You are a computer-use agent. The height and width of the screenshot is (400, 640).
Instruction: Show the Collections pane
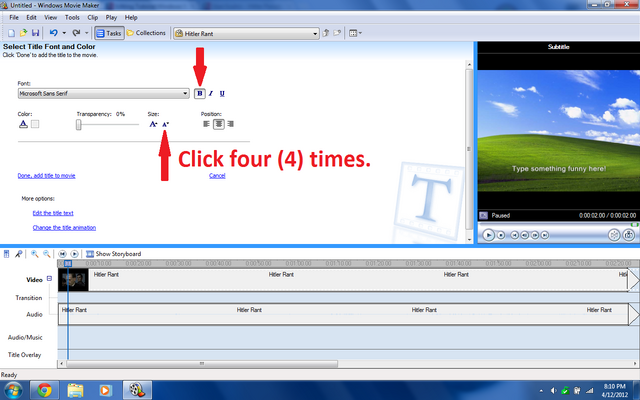click(x=146, y=33)
